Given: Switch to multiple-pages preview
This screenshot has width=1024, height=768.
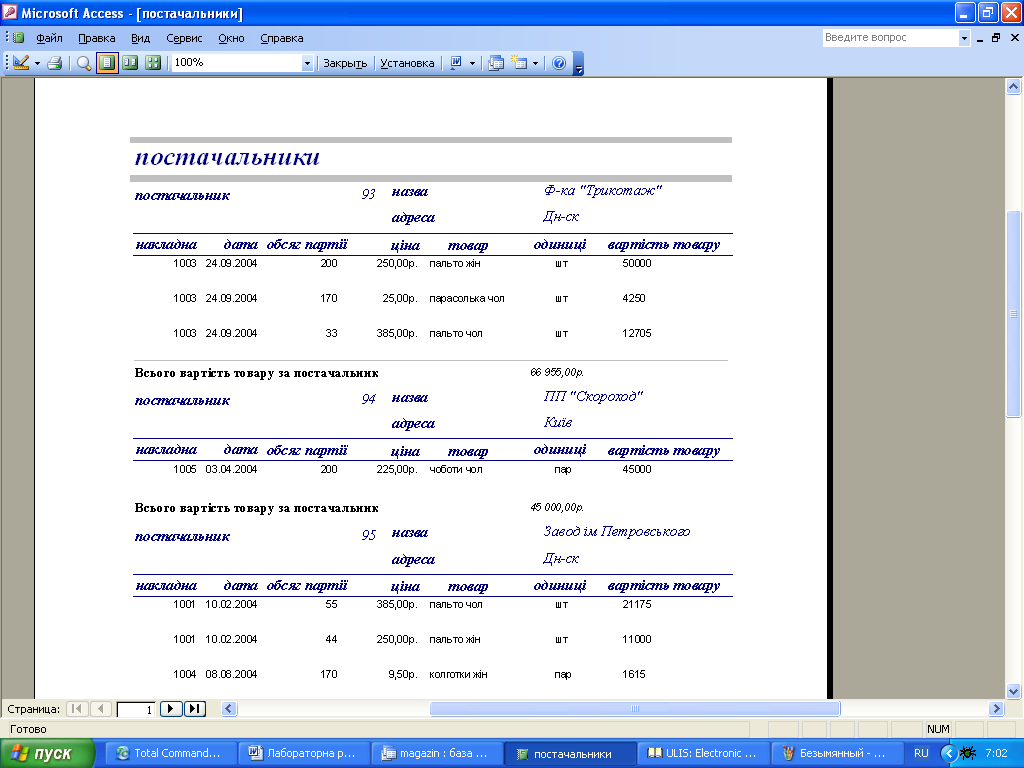Looking at the screenshot, I should [x=153, y=63].
